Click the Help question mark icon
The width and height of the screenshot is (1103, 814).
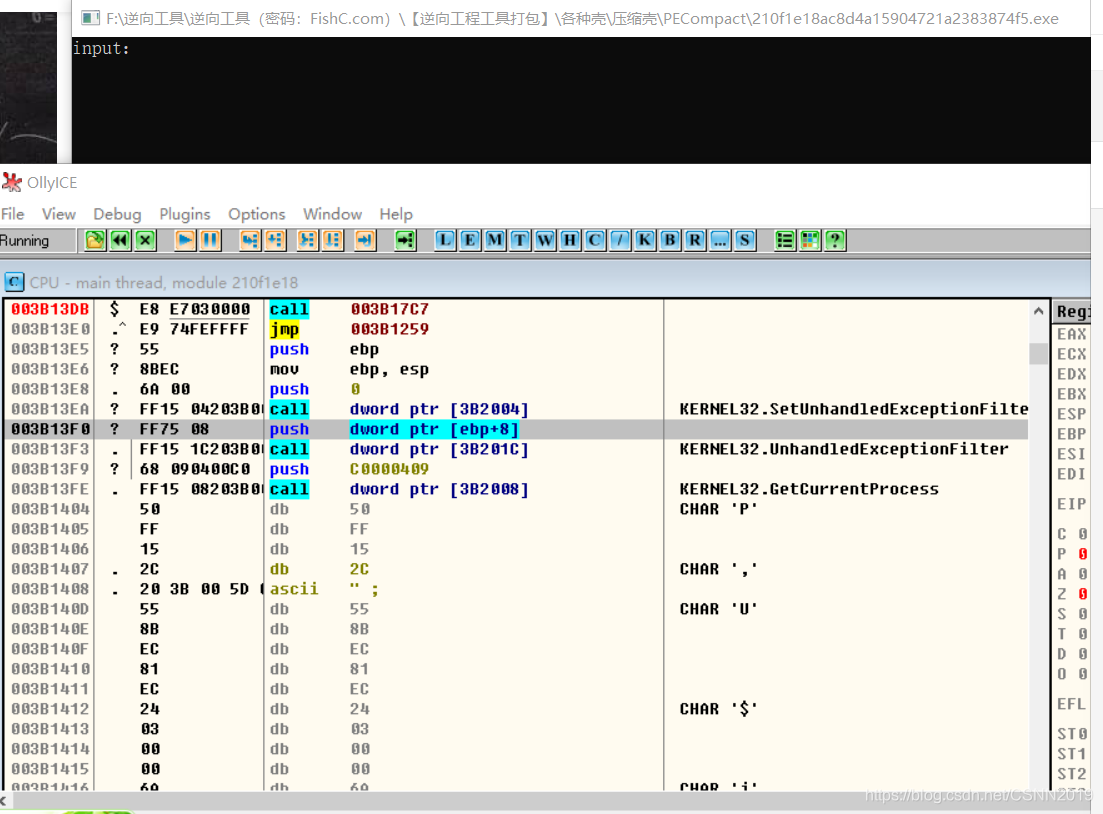(x=835, y=241)
